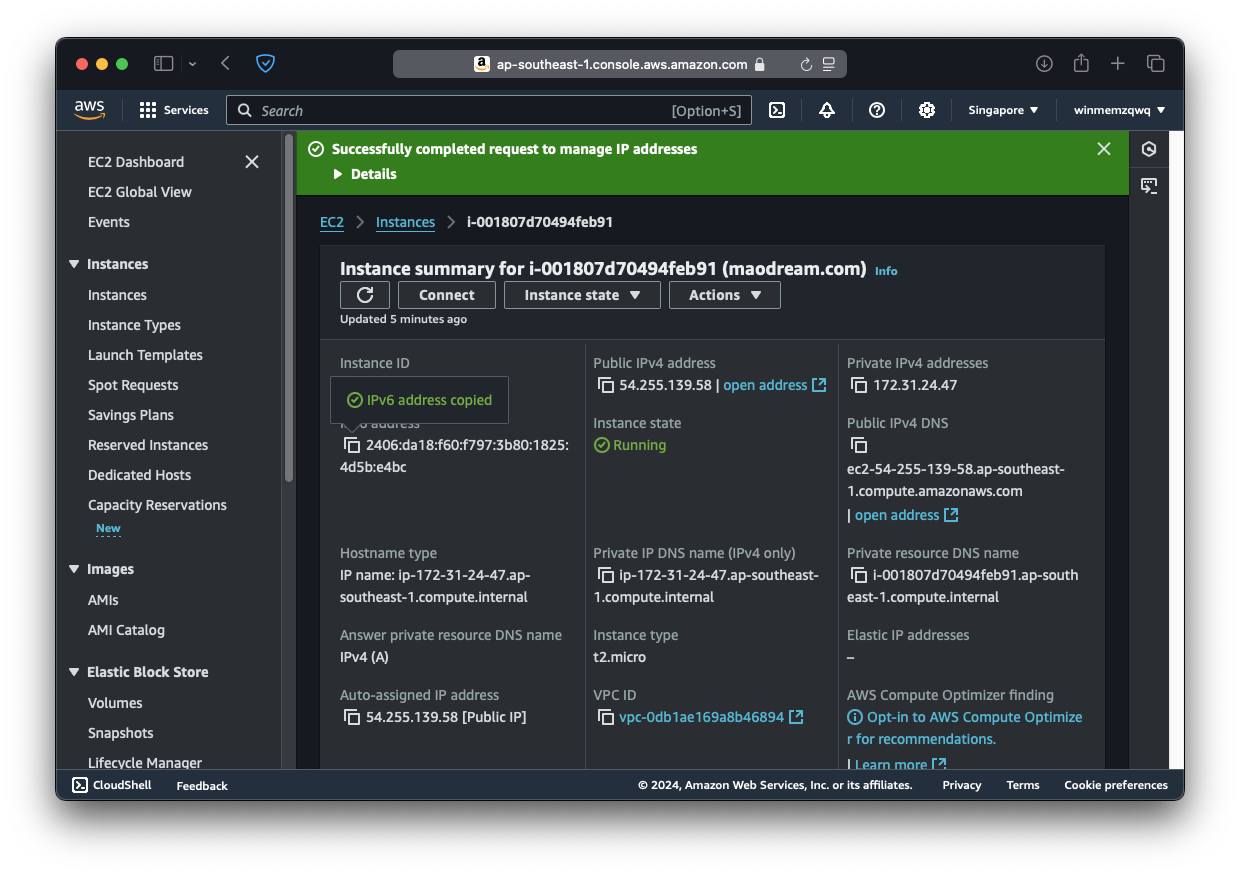Screen dimensions: 1240x874
Task: Open Instance Types page
Action: 134,325
